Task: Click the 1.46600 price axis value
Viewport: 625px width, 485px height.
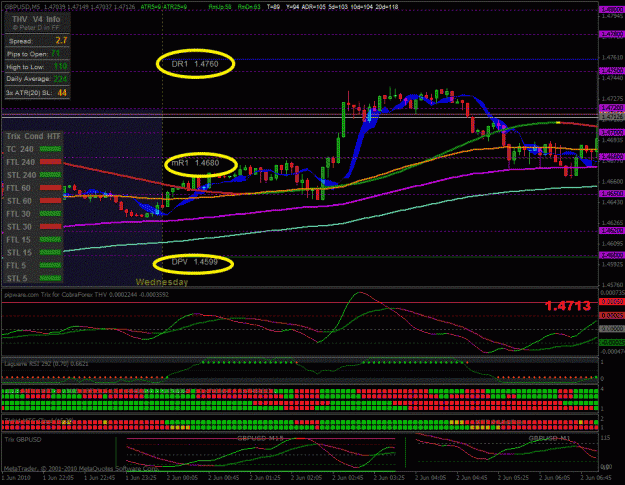Action: tap(612, 181)
